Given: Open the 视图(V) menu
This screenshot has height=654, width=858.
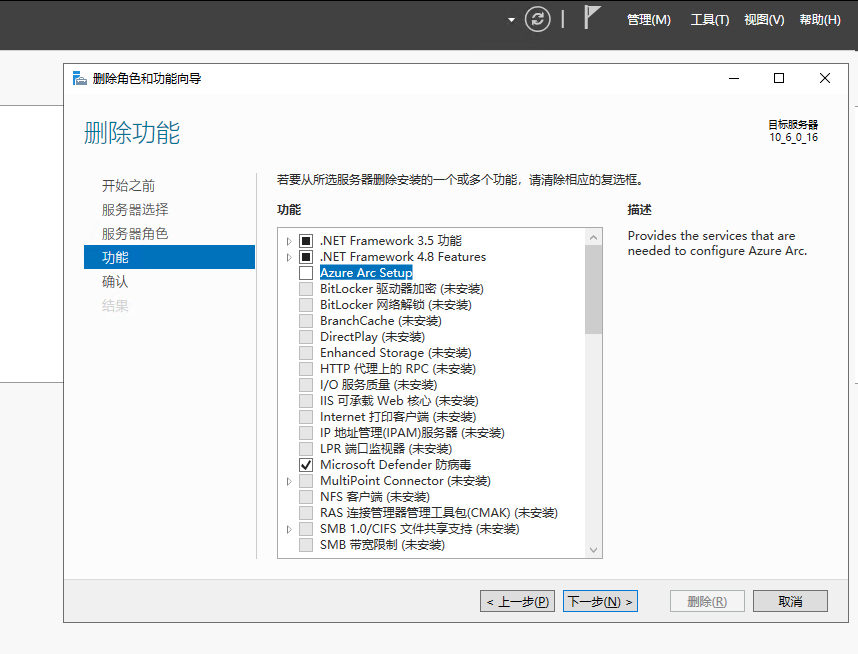Looking at the screenshot, I should (x=763, y=20).
